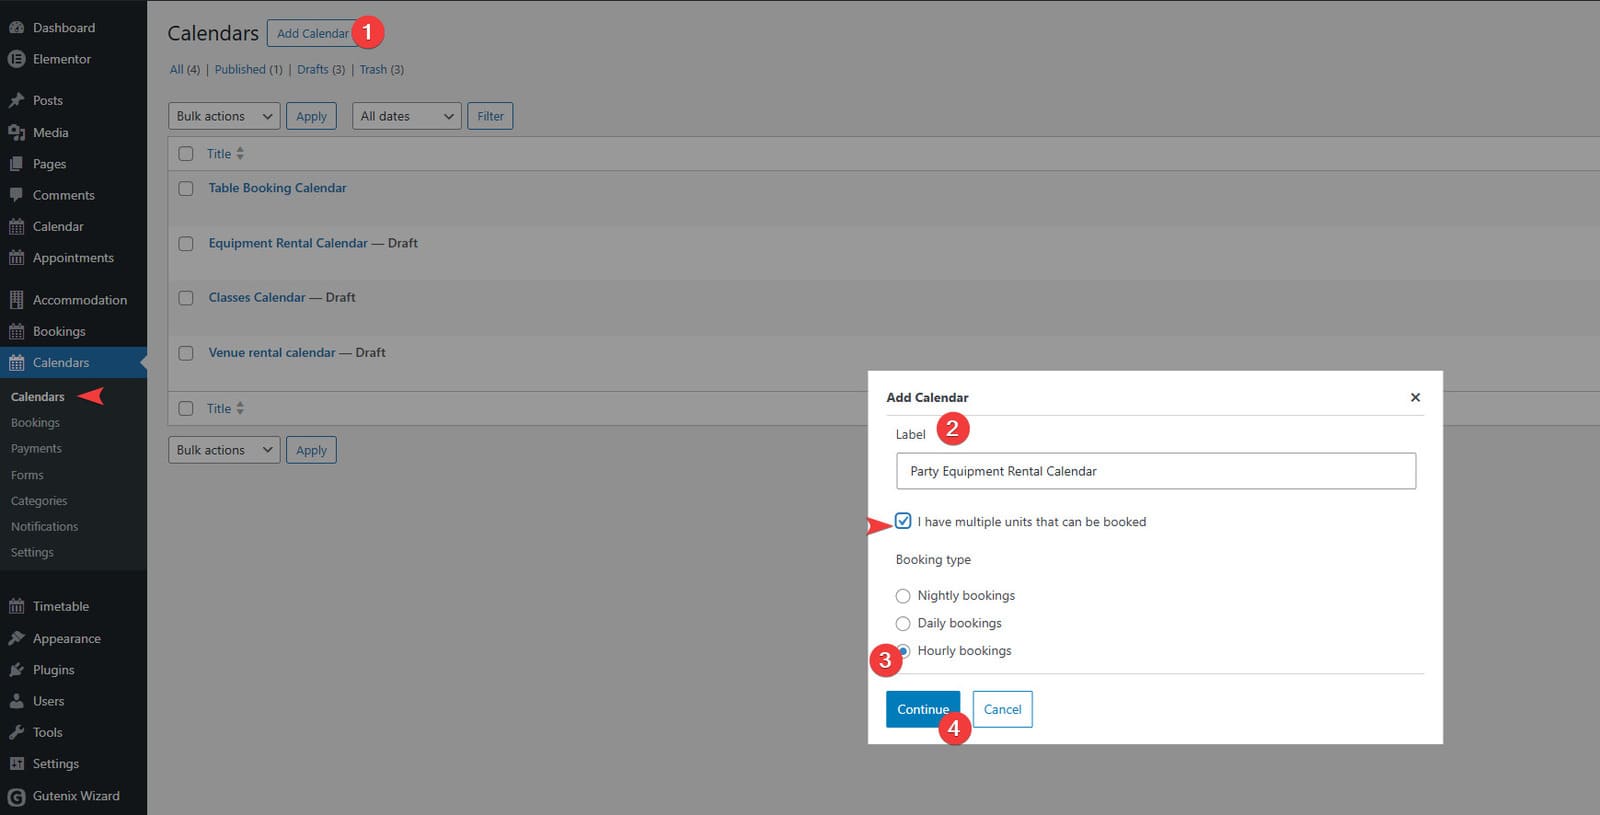View Trash (3) calendars
Image resolution: width=1600 pixels, height=815 pixels.
[x=382, y=70]
